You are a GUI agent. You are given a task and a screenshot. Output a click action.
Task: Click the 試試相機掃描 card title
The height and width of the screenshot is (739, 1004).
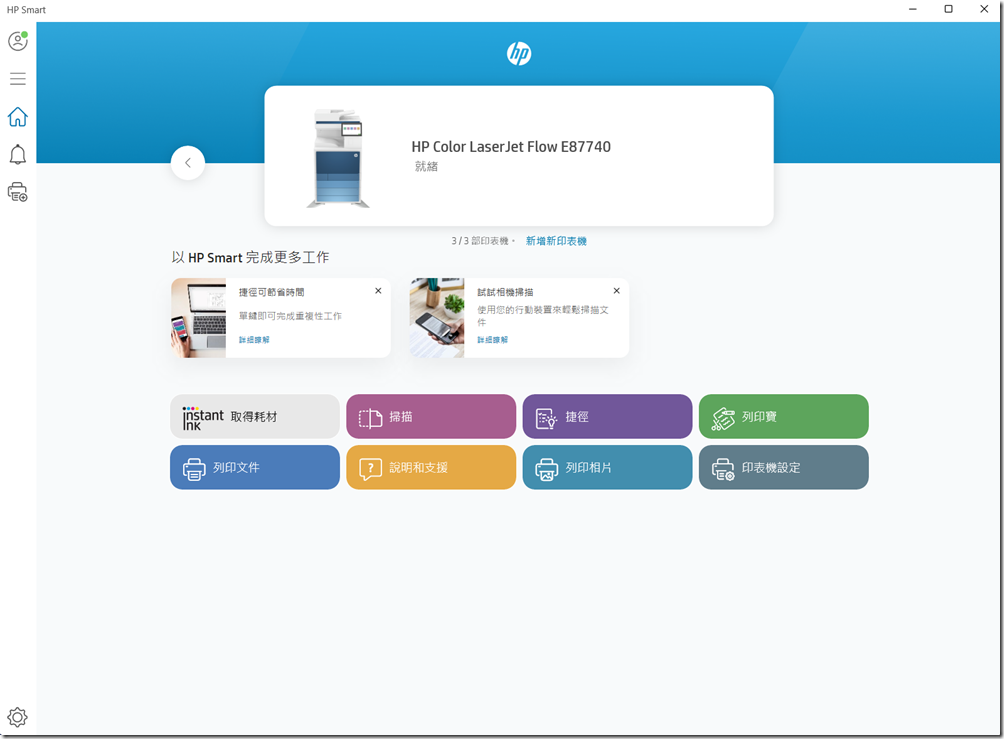click(x=505, y=292)
